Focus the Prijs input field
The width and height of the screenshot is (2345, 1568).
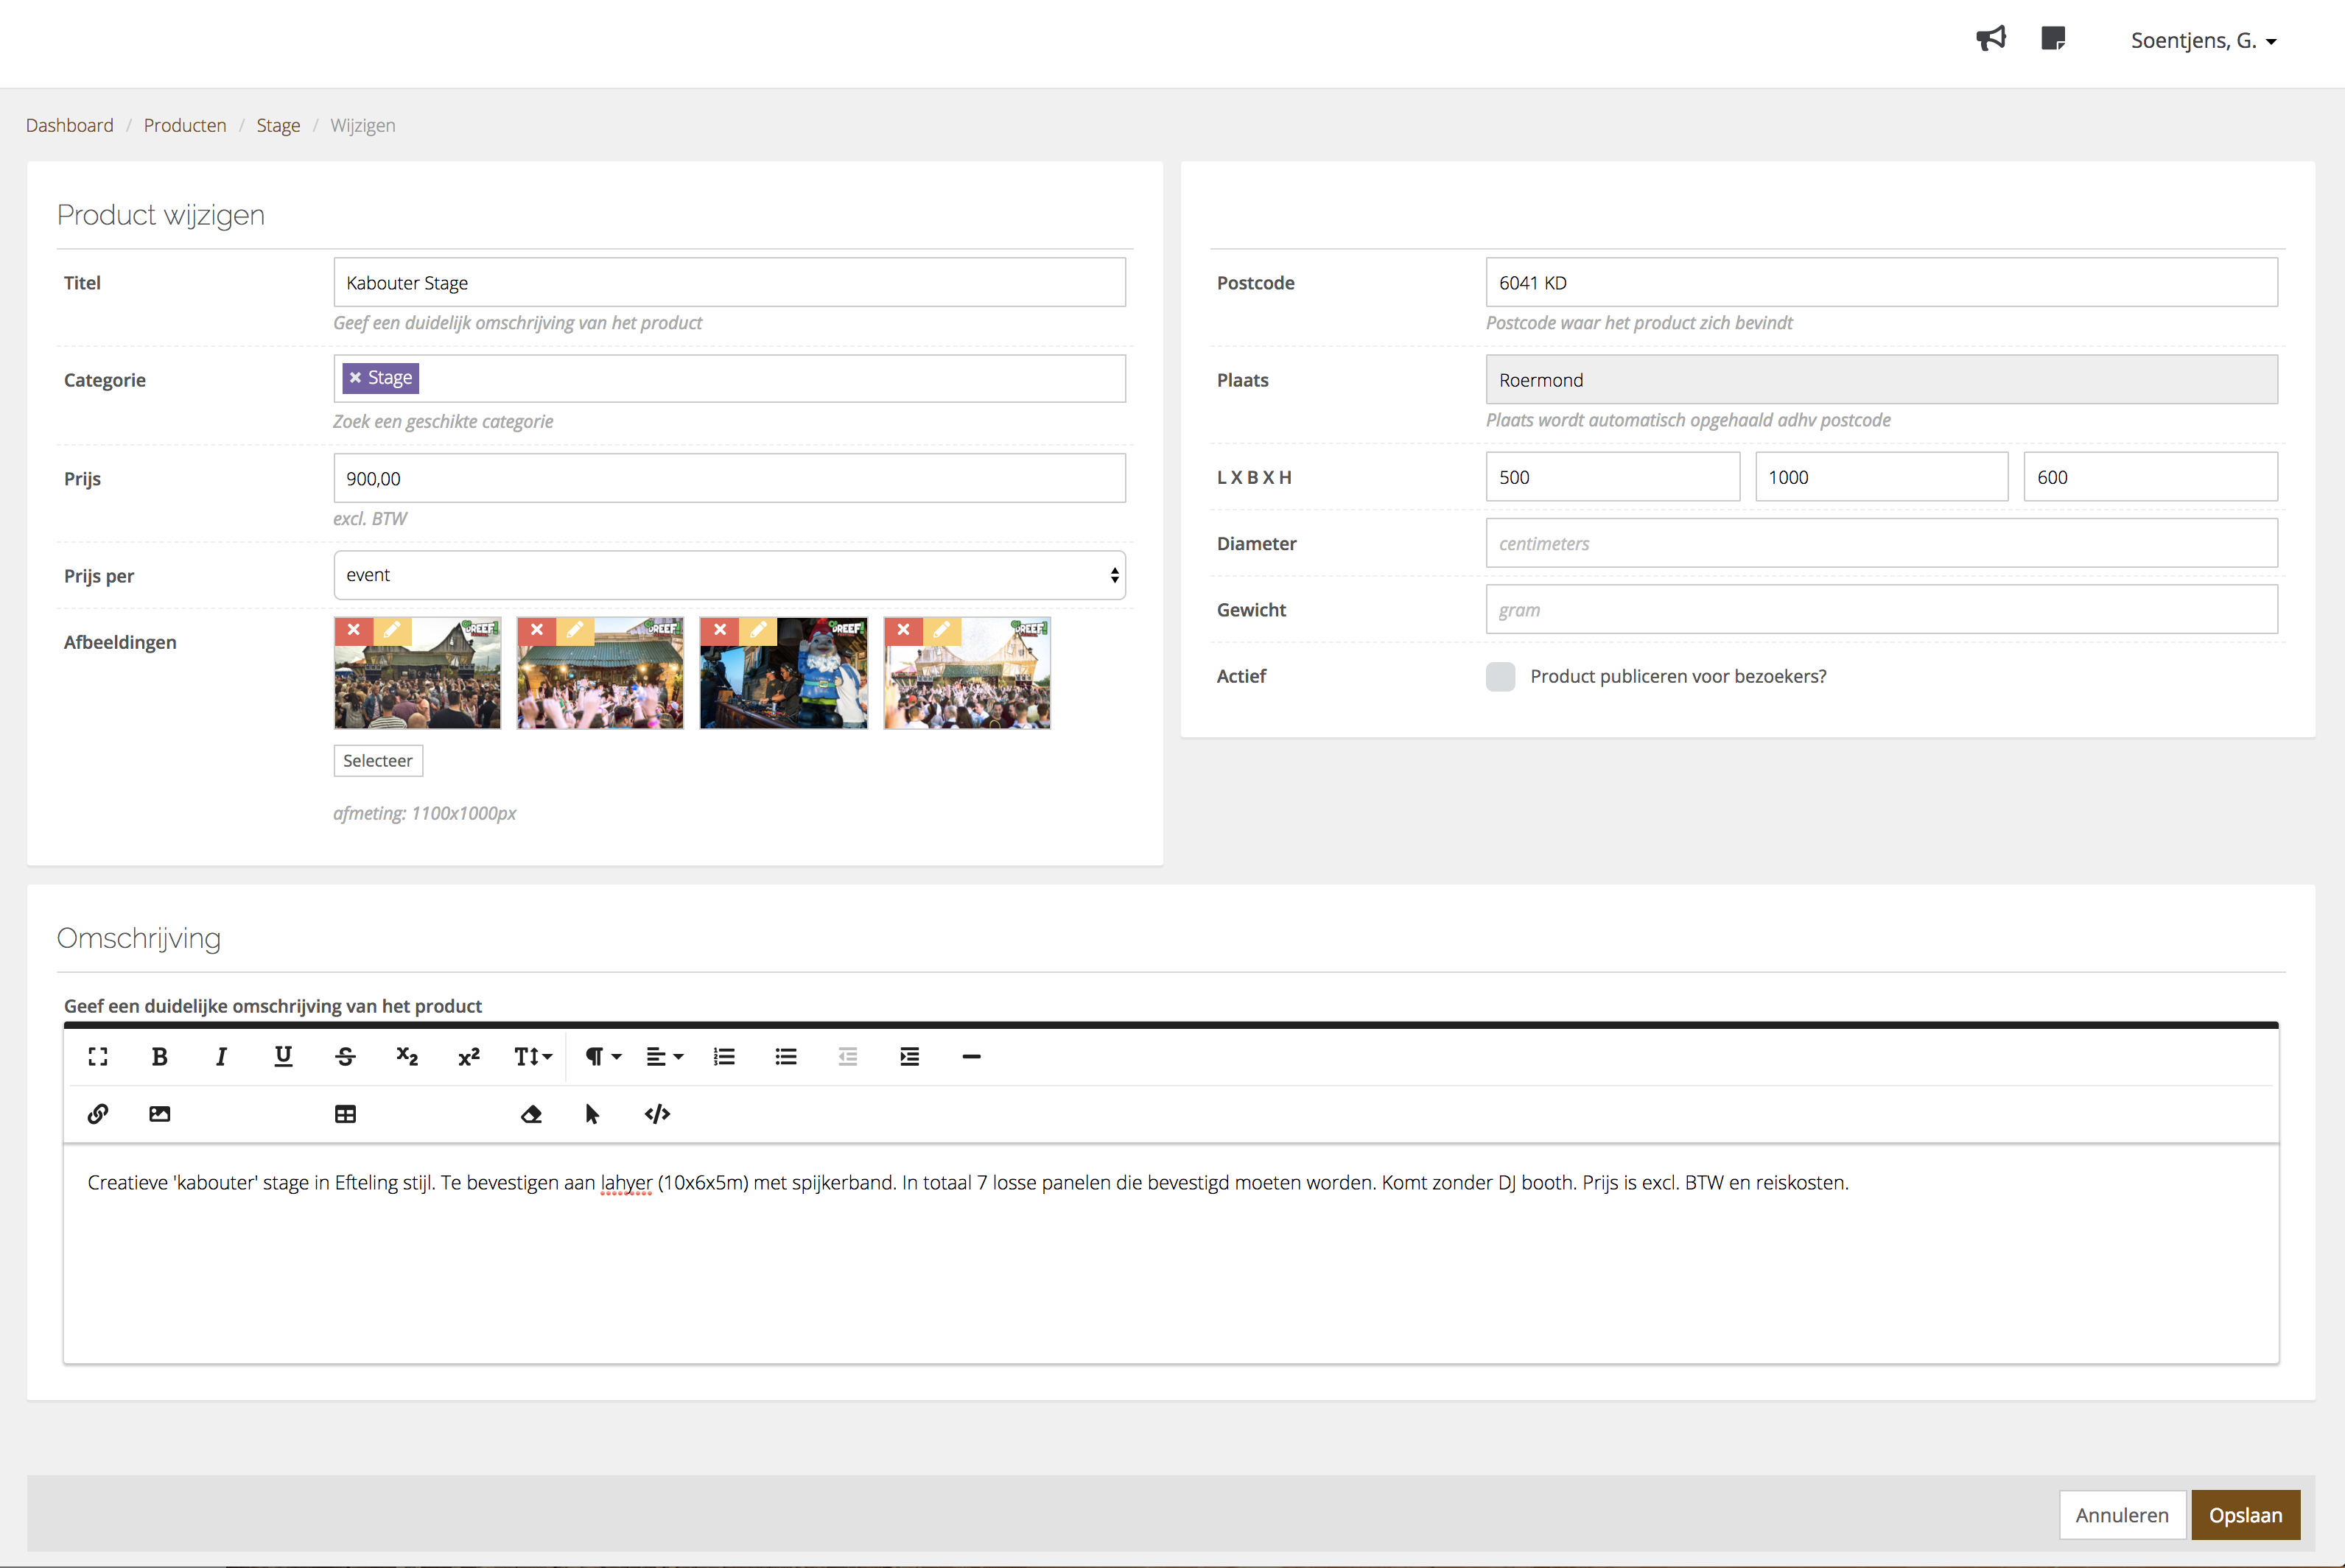729,478
